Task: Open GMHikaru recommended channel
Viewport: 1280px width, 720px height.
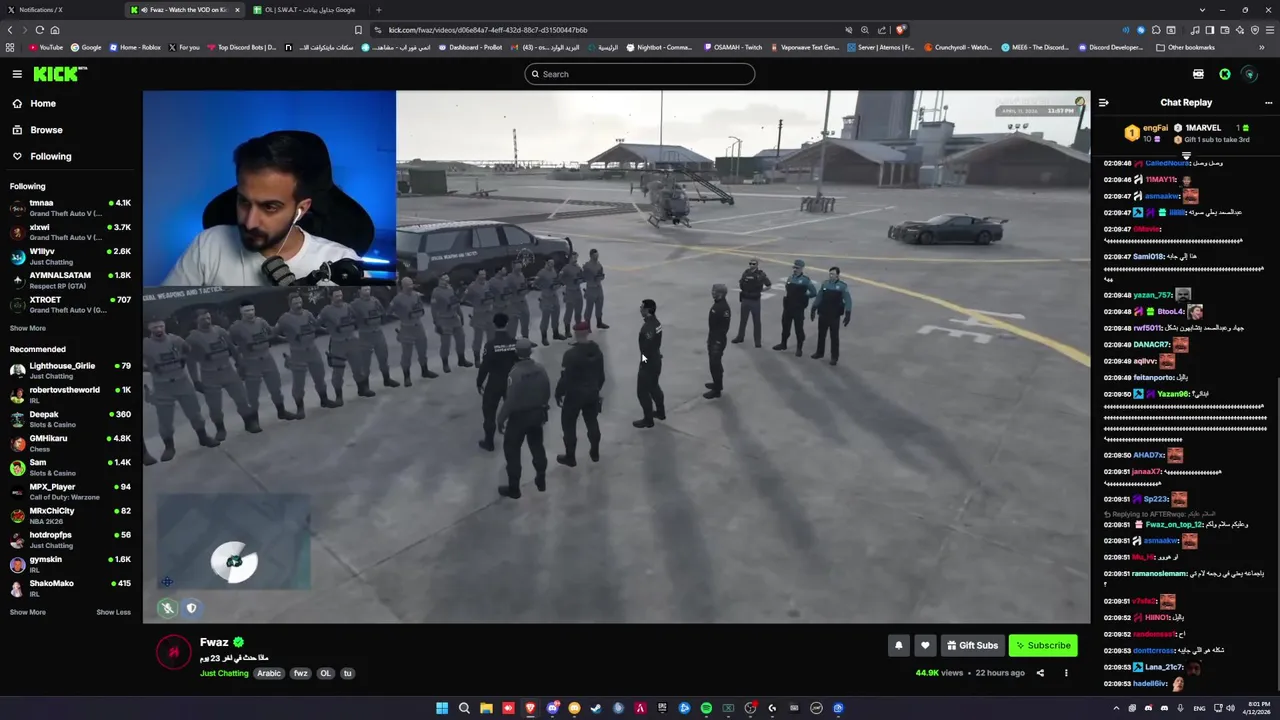Action: [70, 443]
